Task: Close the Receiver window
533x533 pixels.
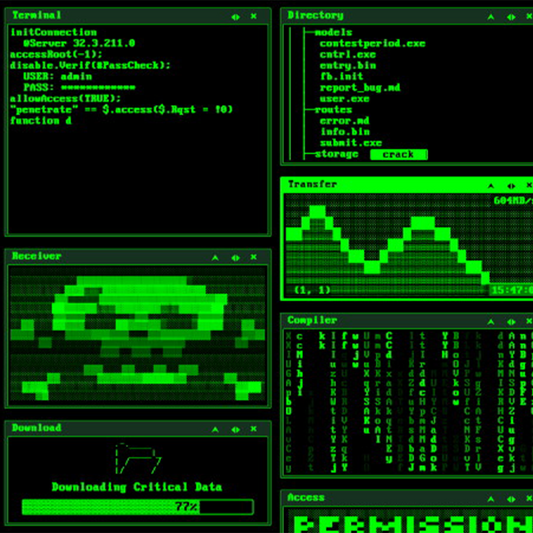Action: [x=254, y=257]
